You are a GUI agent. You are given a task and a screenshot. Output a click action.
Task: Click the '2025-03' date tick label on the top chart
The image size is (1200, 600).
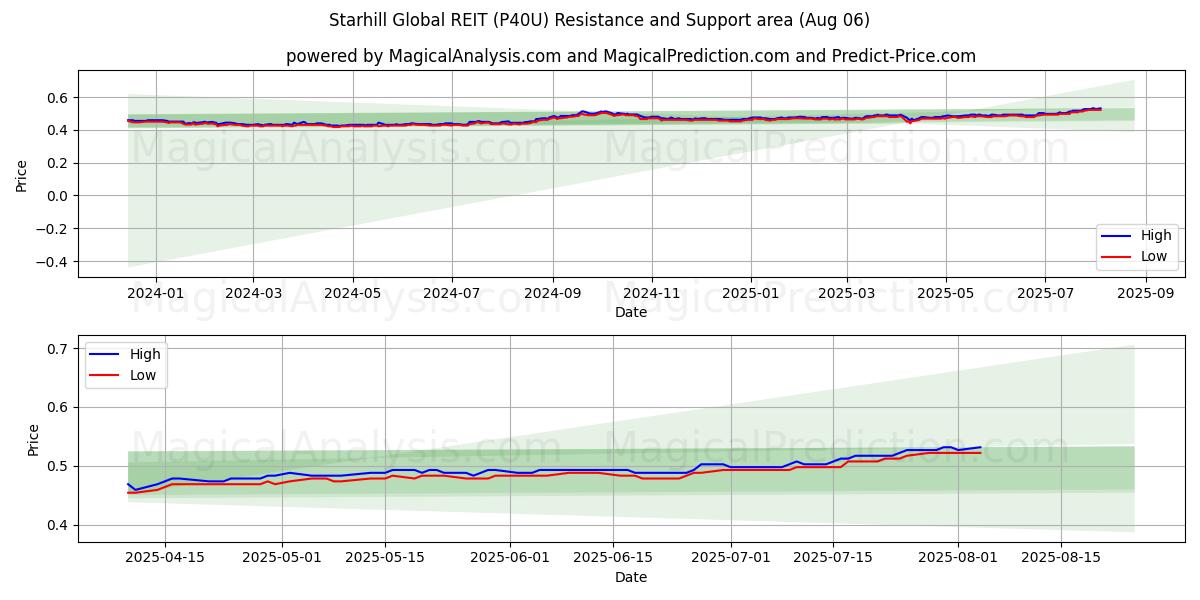[847, 294]
